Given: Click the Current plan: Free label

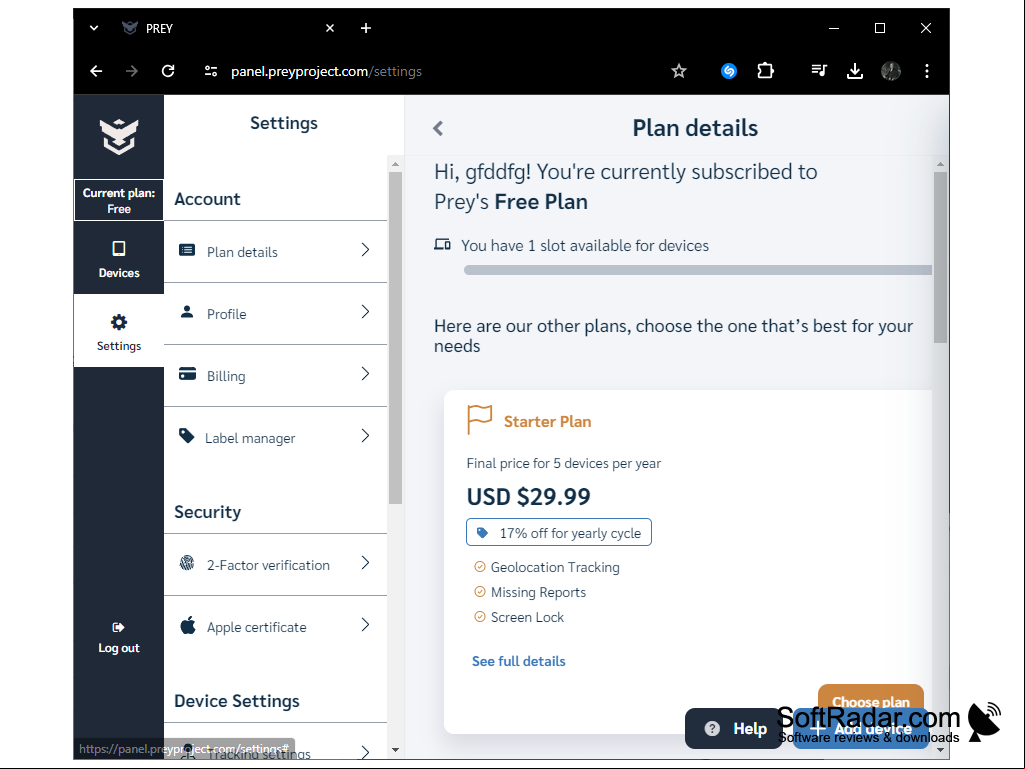Looking at the screenshot, I should pos(119,201).
